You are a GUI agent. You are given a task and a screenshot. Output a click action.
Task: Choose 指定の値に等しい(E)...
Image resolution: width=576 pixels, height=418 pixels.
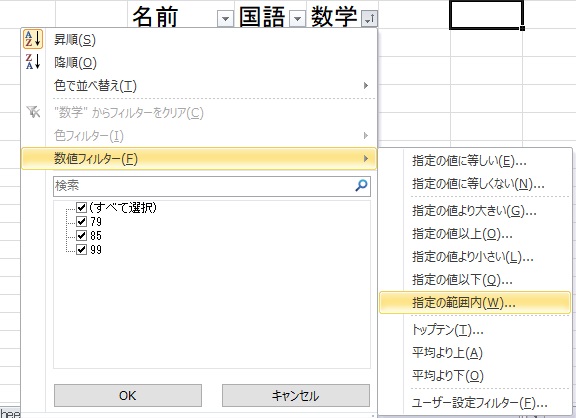475,161
